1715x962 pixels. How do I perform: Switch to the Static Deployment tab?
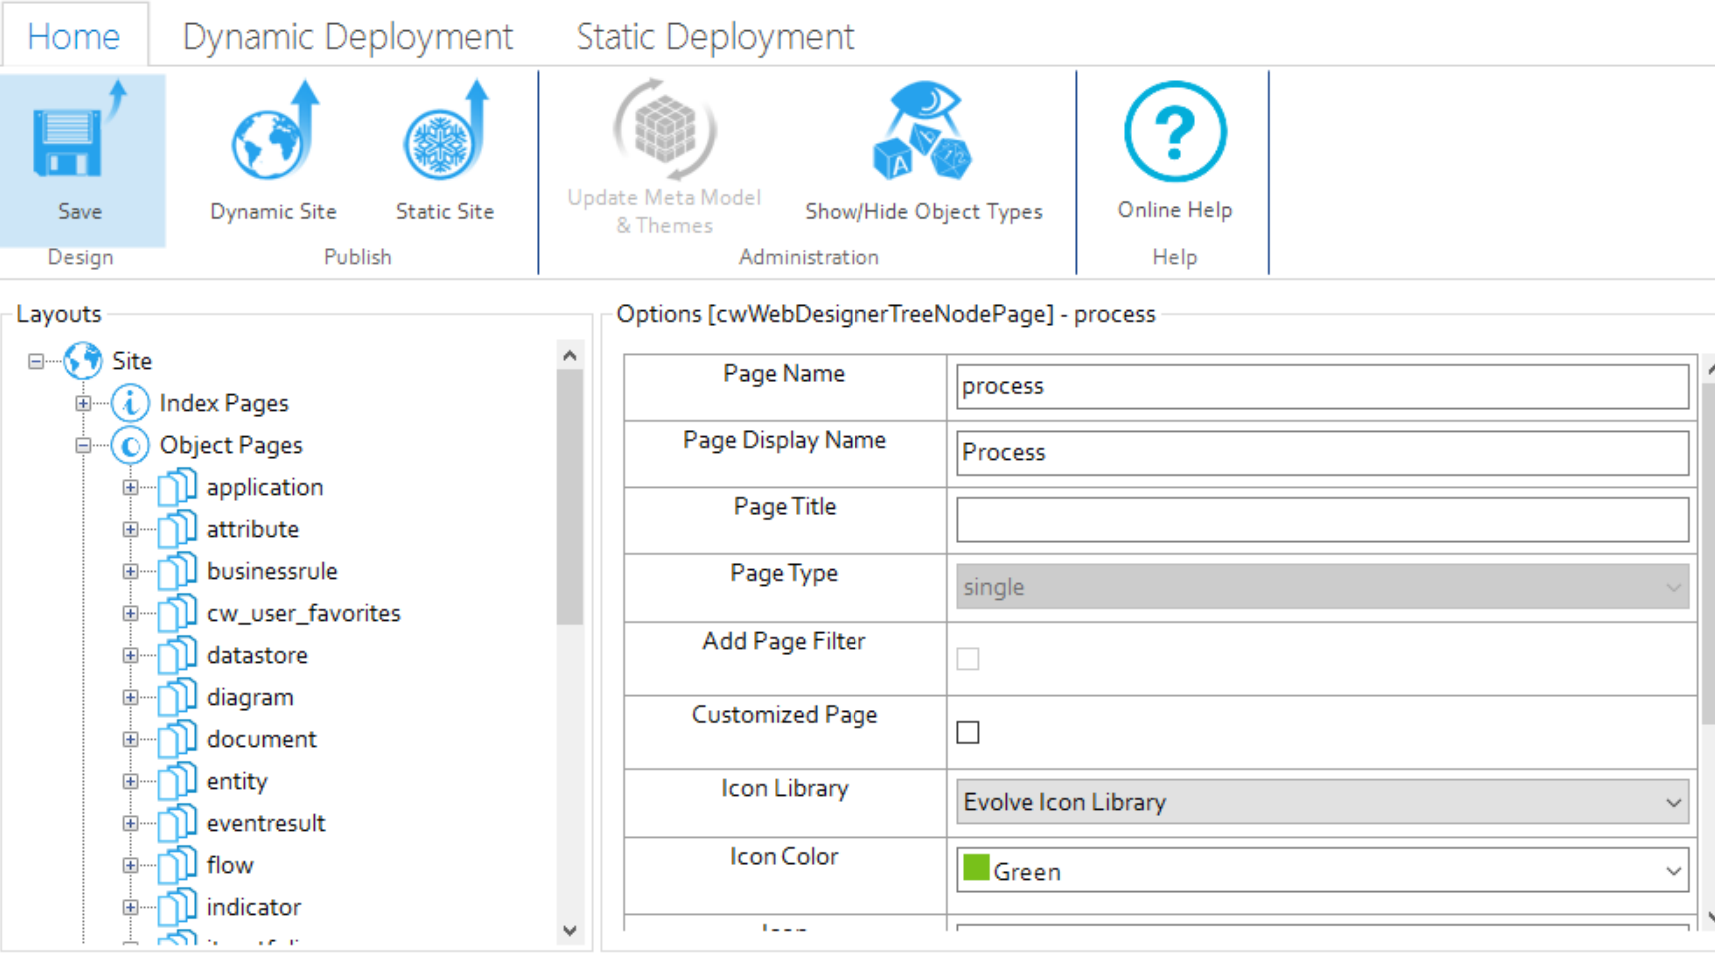click(715, 37)
